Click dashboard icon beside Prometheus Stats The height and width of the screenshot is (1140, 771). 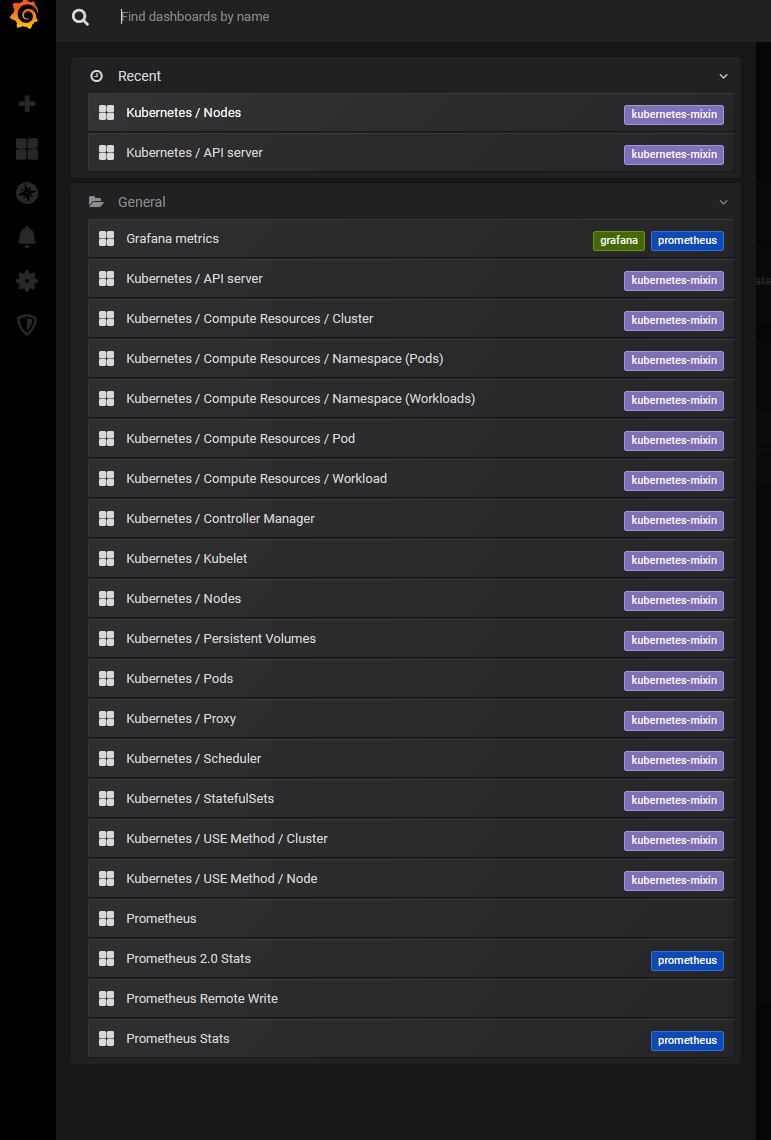tap(106, 1038)
